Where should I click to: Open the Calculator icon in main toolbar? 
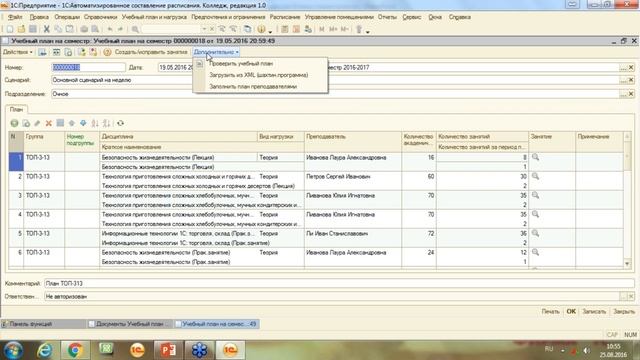click(285, 29)
